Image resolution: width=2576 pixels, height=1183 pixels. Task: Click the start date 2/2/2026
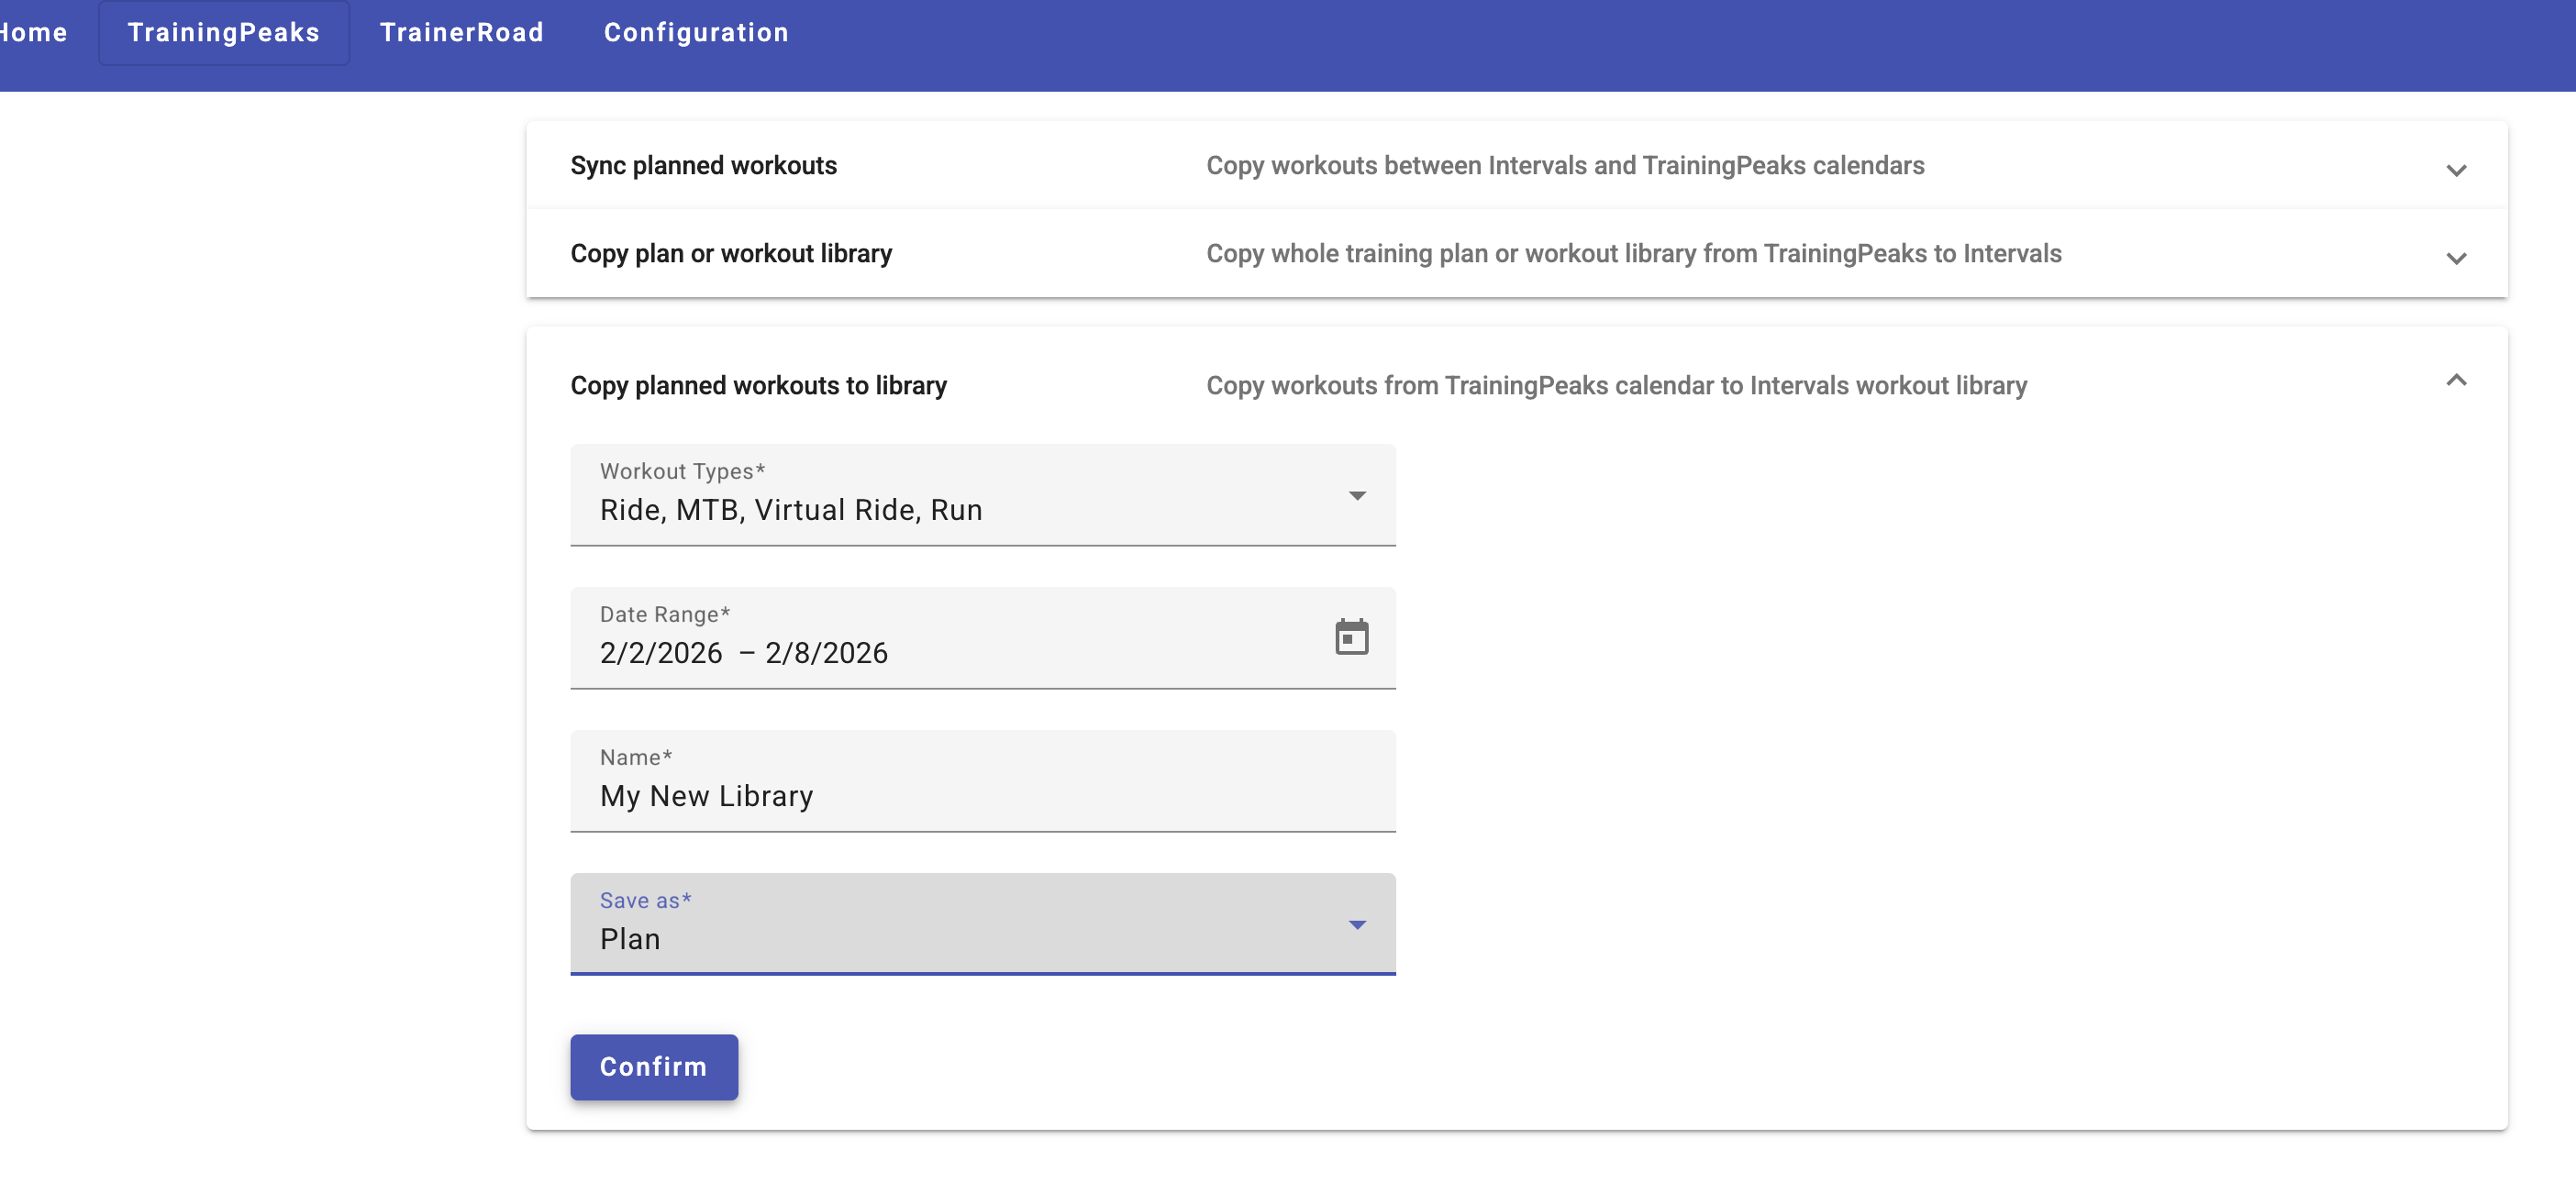coord(660,653)
